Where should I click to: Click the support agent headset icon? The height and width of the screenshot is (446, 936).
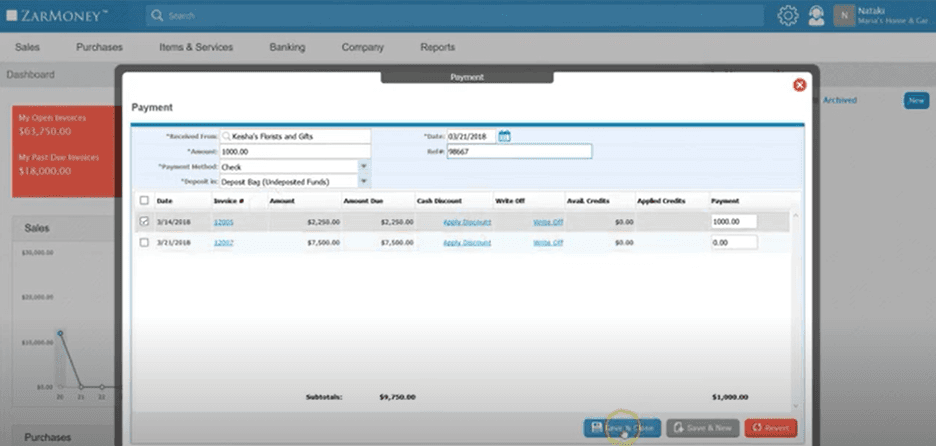click(816, 16)
